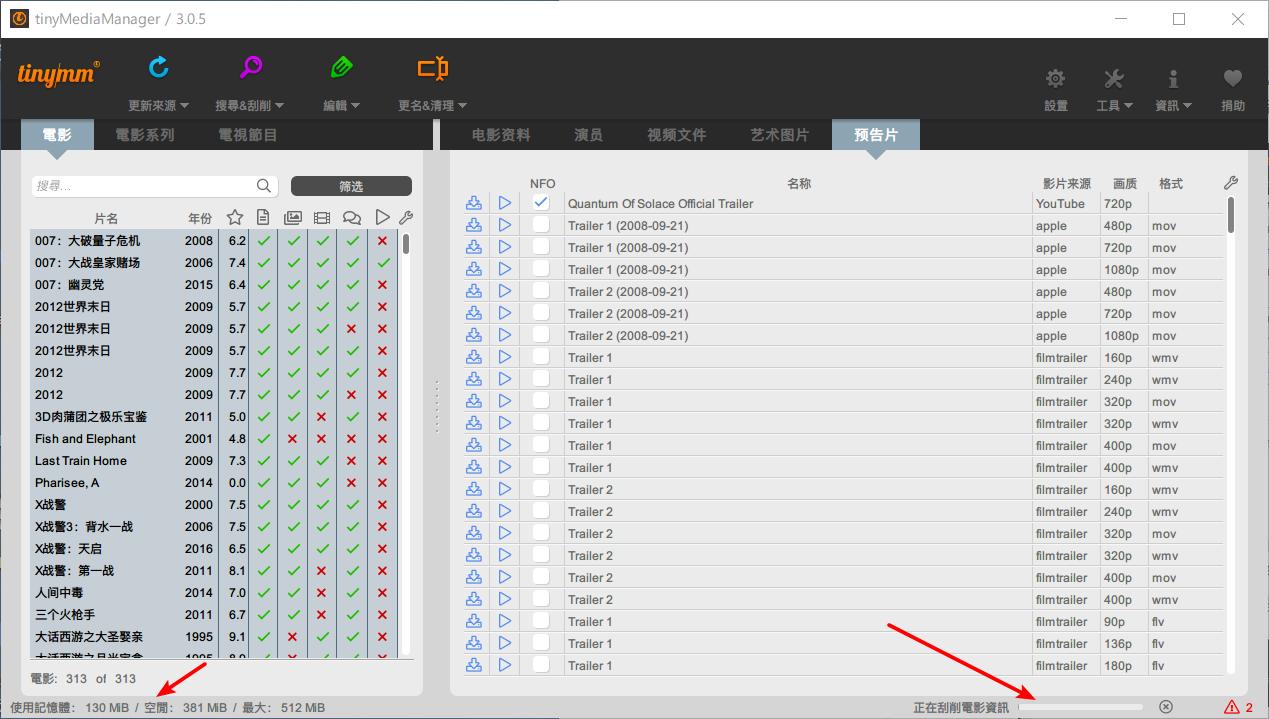
Task: Click the heart donate icon
Action: click(x=1233, y=78)
